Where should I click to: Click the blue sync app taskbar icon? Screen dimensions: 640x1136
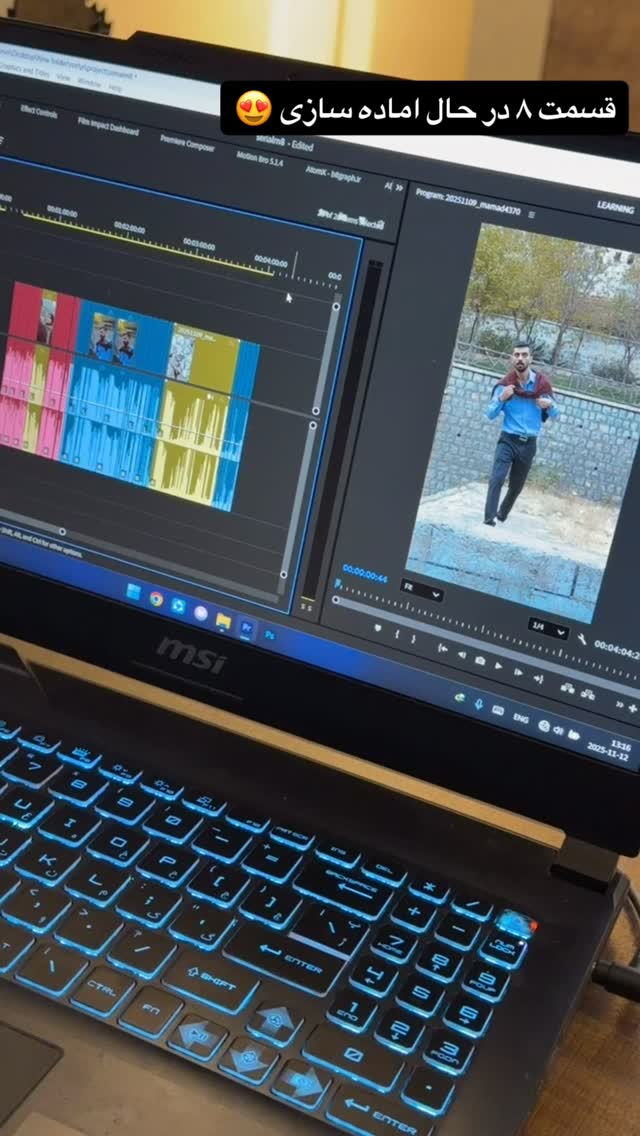[178, 606]
